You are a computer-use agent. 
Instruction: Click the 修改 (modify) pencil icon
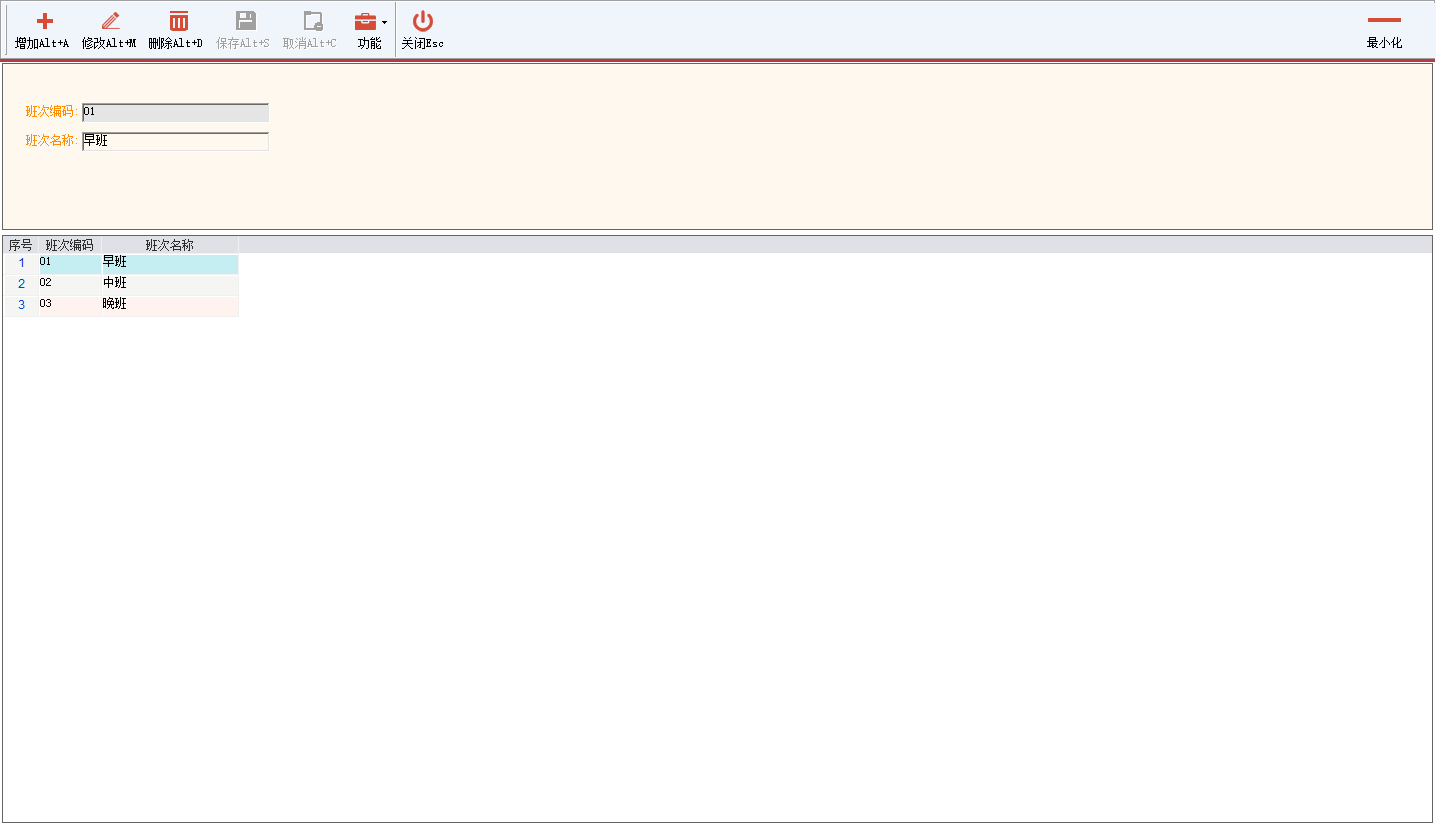point(110,21)
